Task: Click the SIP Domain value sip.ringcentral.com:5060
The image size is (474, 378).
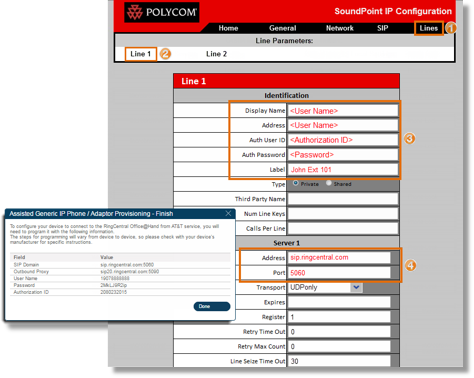Action: [x=127, y=265]
